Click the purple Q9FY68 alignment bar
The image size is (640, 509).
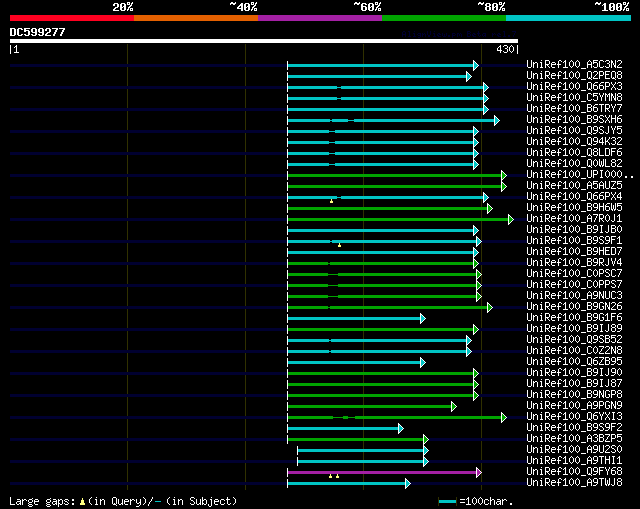(x=382, y=472)
